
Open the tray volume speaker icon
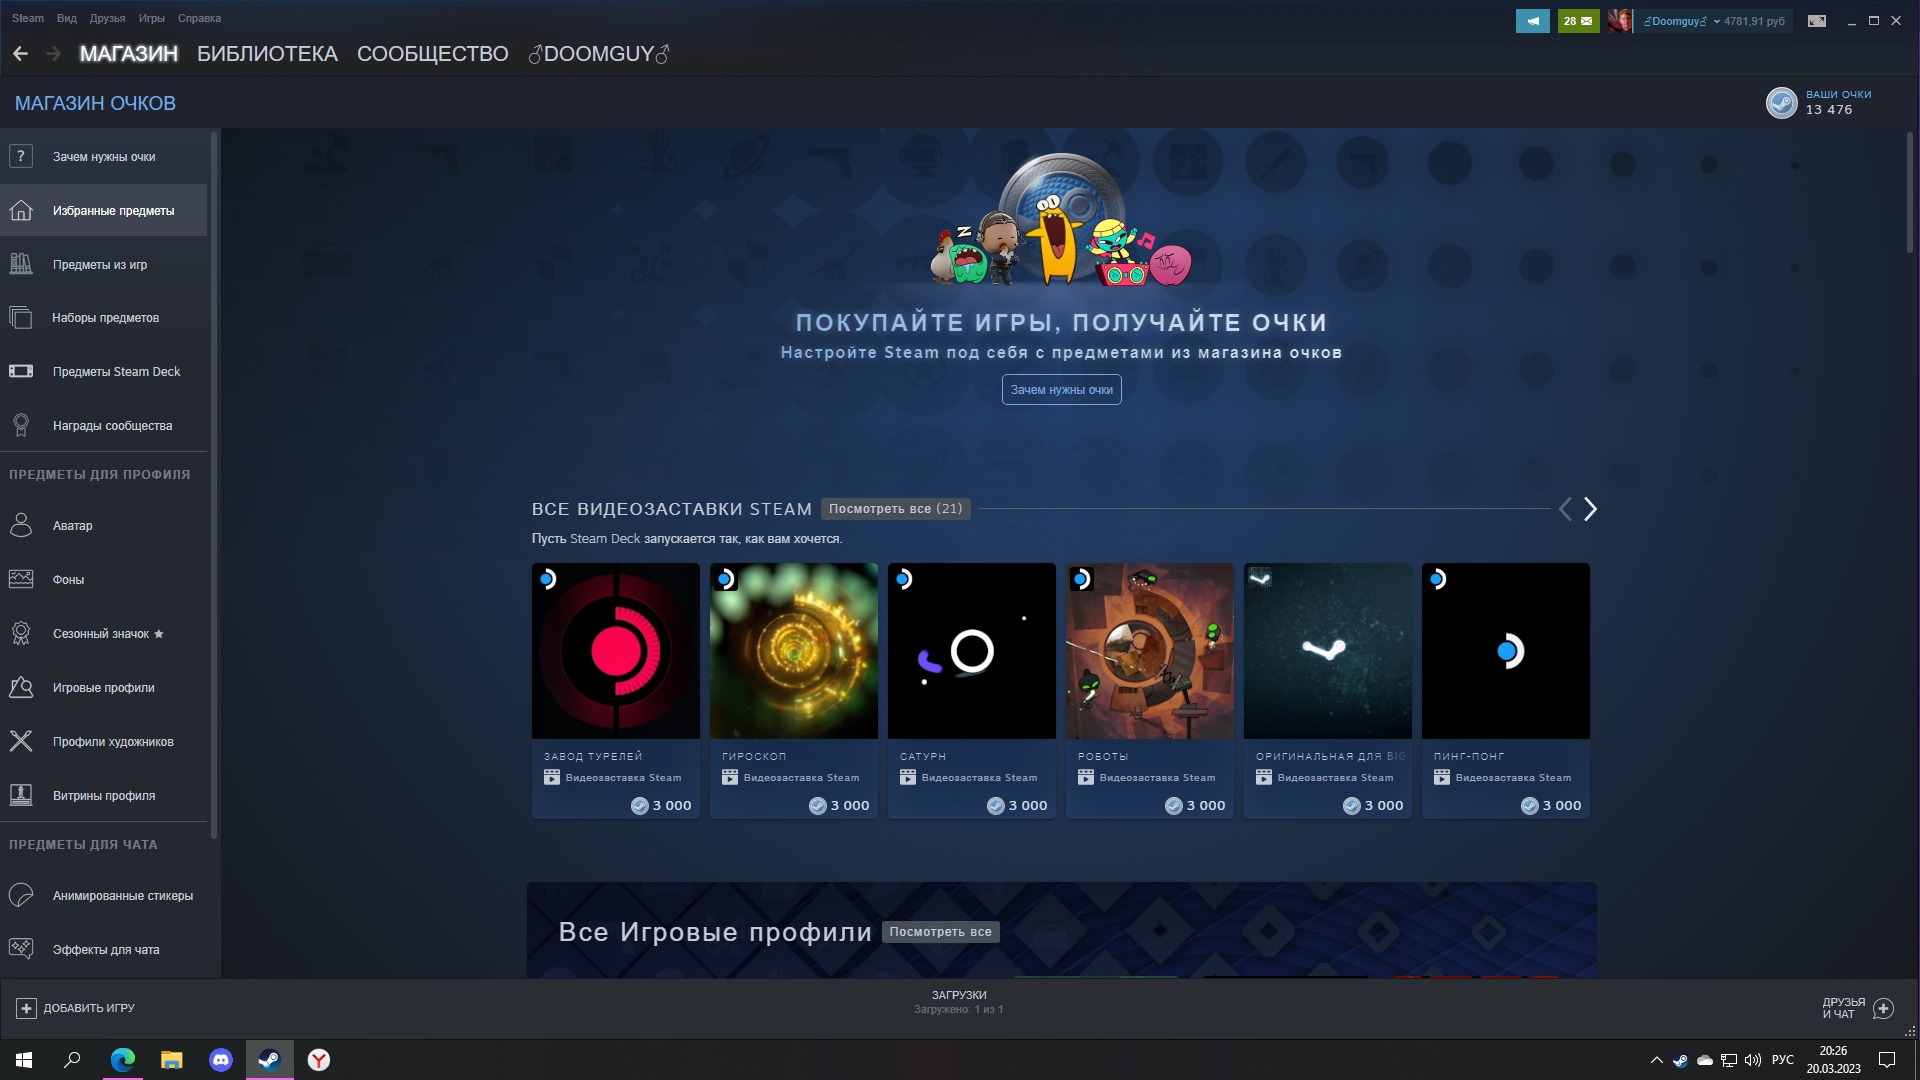[1752, 1060]
